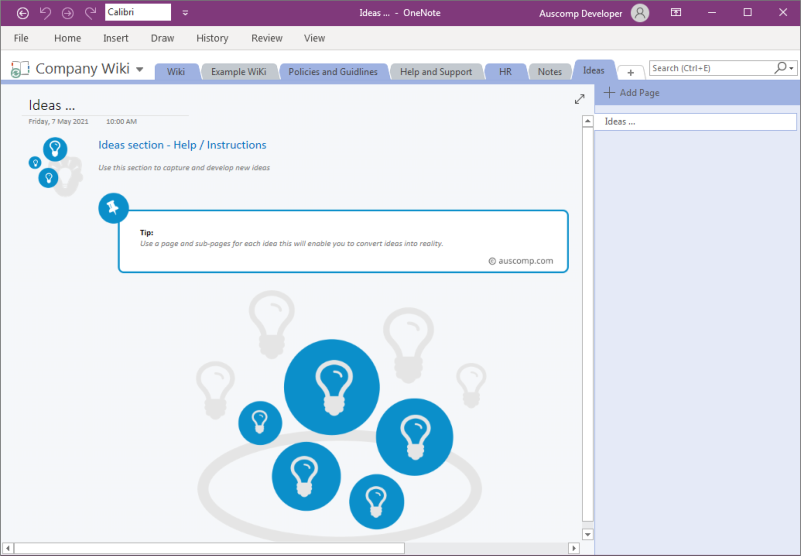
Task: Create a new section with plus tab
Action: coord(630,73)
